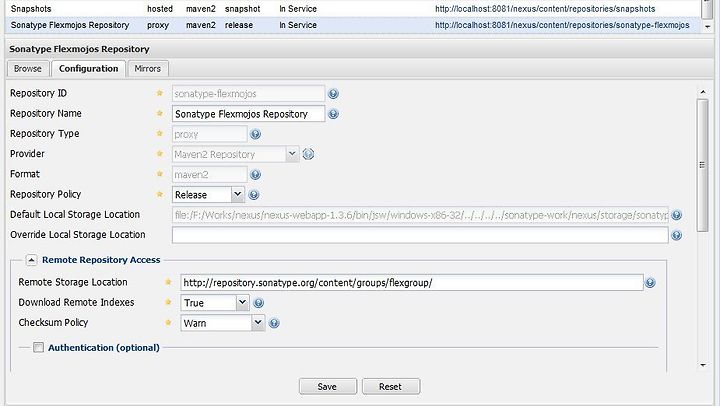Open help icon beside Repository Type field
Screen dimensions: 720x406
point(255,134)
